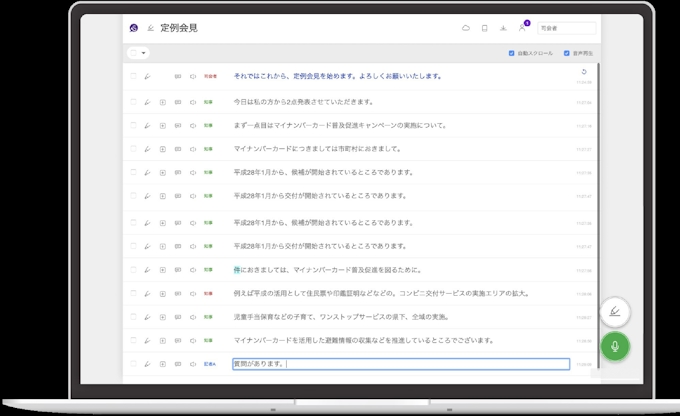Click the undo arrow on the first row
The width and height of the screenshot is (680, 416).
tap(584, 72)
